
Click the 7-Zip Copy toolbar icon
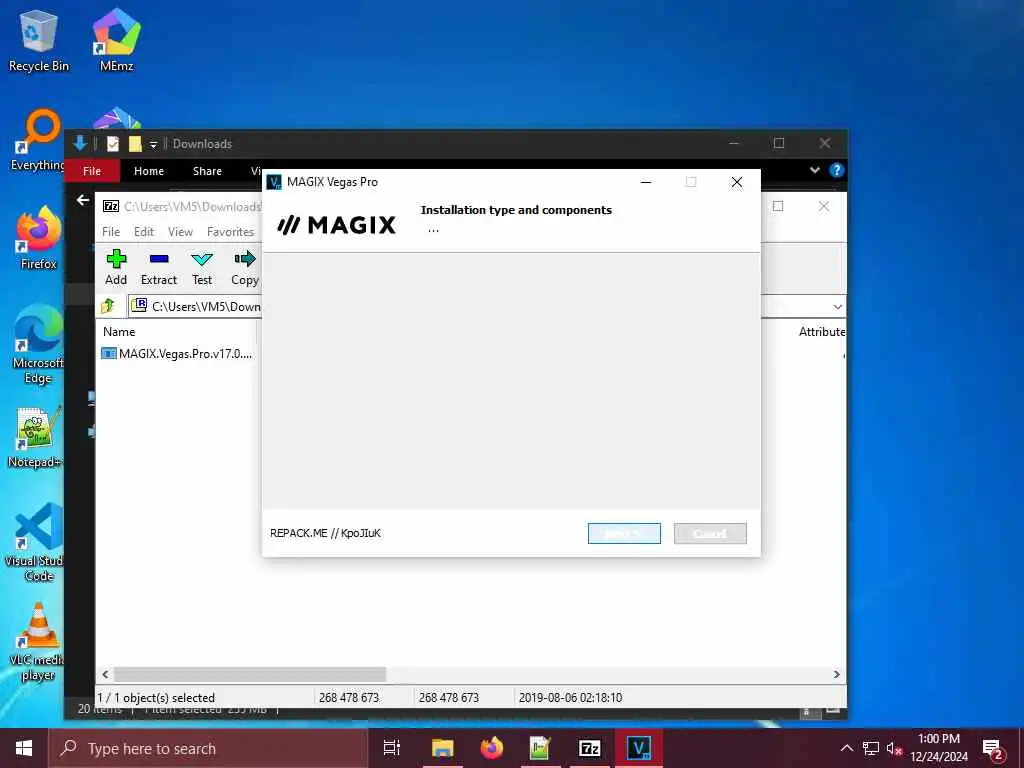point(245,268)
